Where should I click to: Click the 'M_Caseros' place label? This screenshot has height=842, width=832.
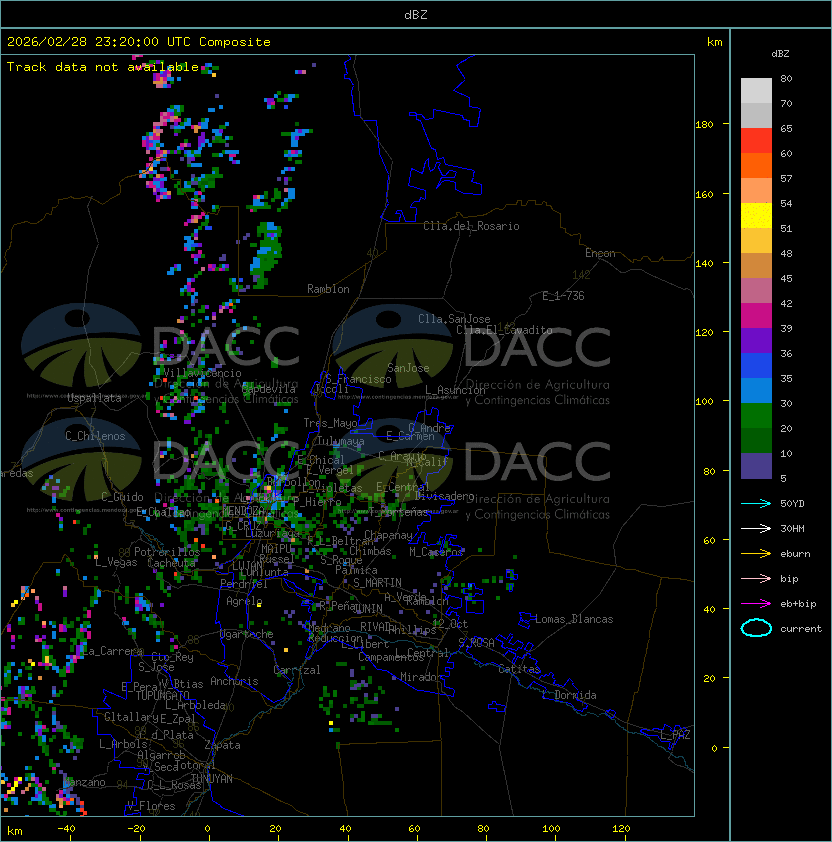(436, 551)
